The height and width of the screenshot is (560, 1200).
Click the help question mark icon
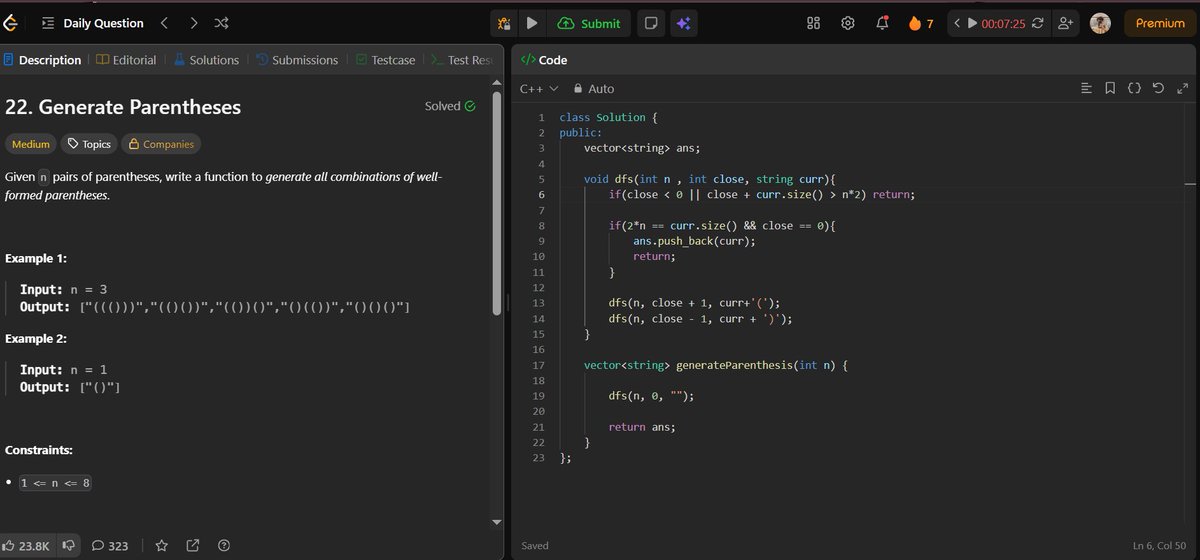pos(224,546)
